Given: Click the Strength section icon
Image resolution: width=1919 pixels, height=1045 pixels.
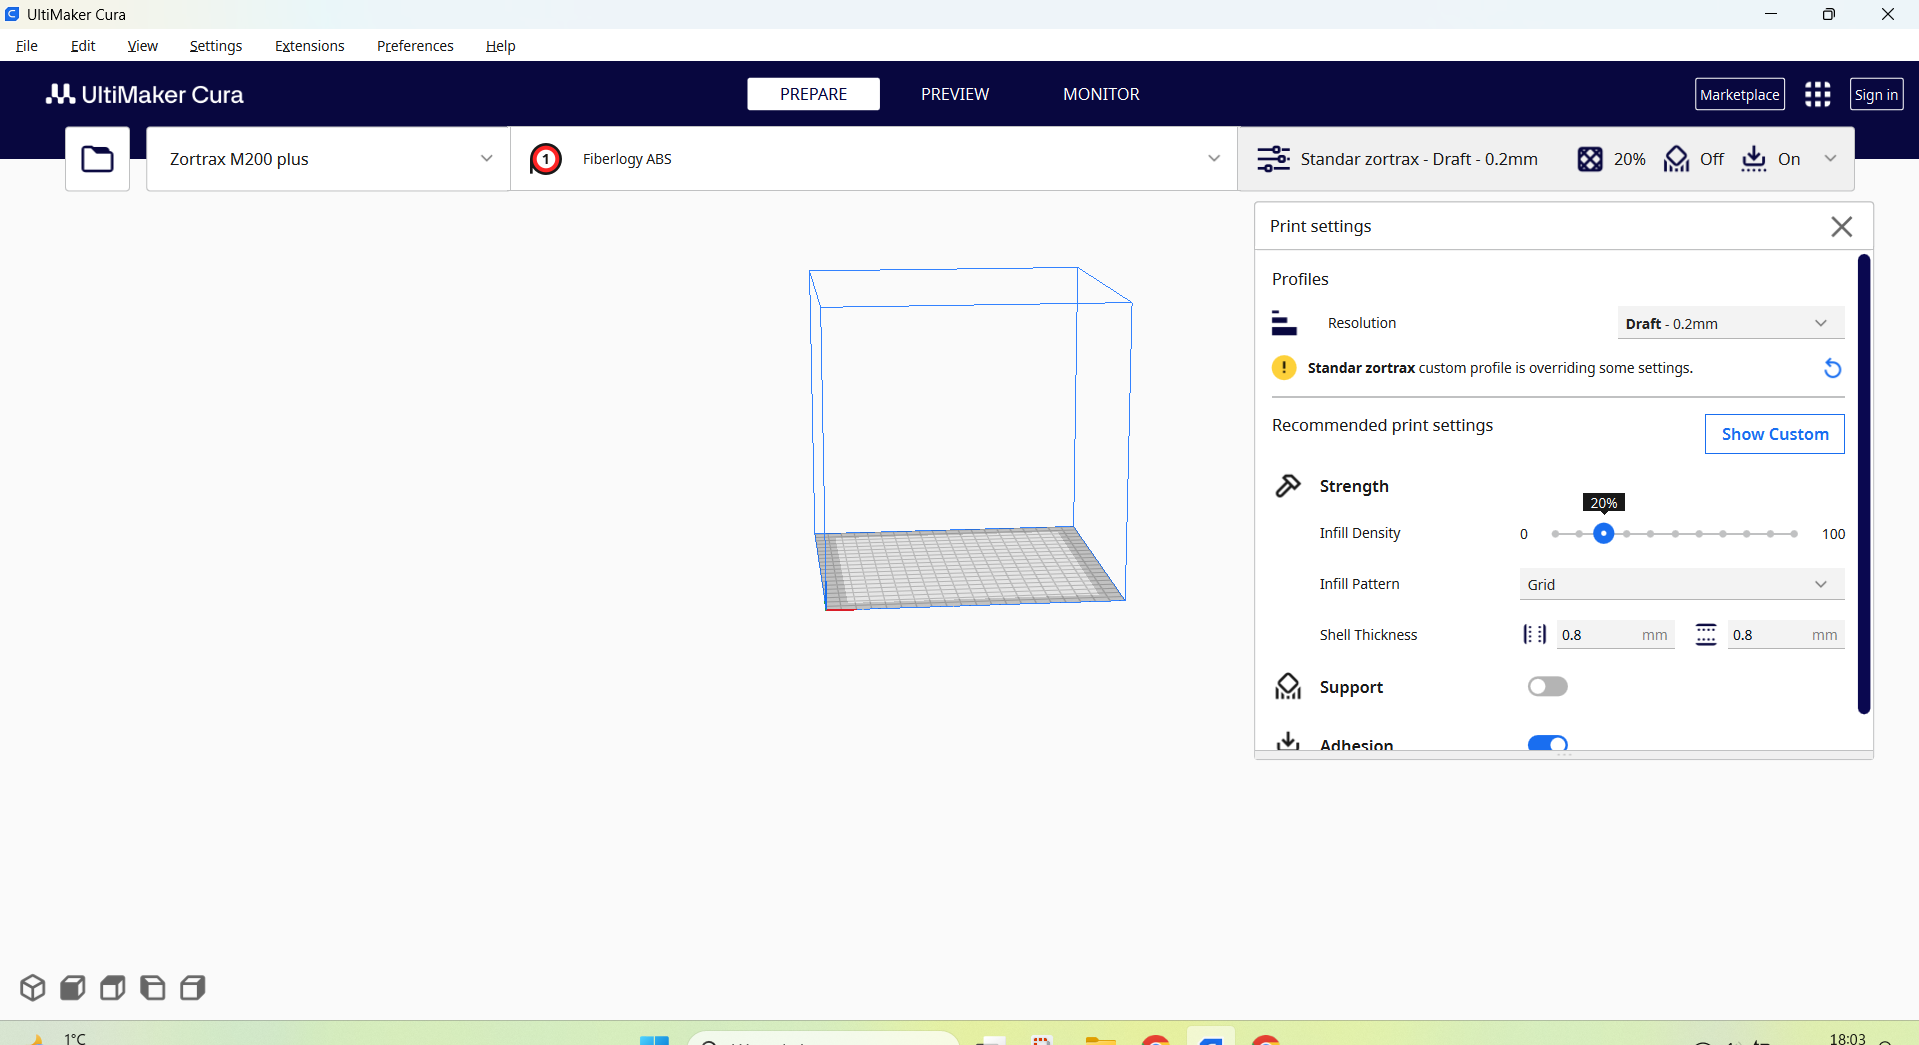Looking at the screenshot, I should click(1288, 486).
